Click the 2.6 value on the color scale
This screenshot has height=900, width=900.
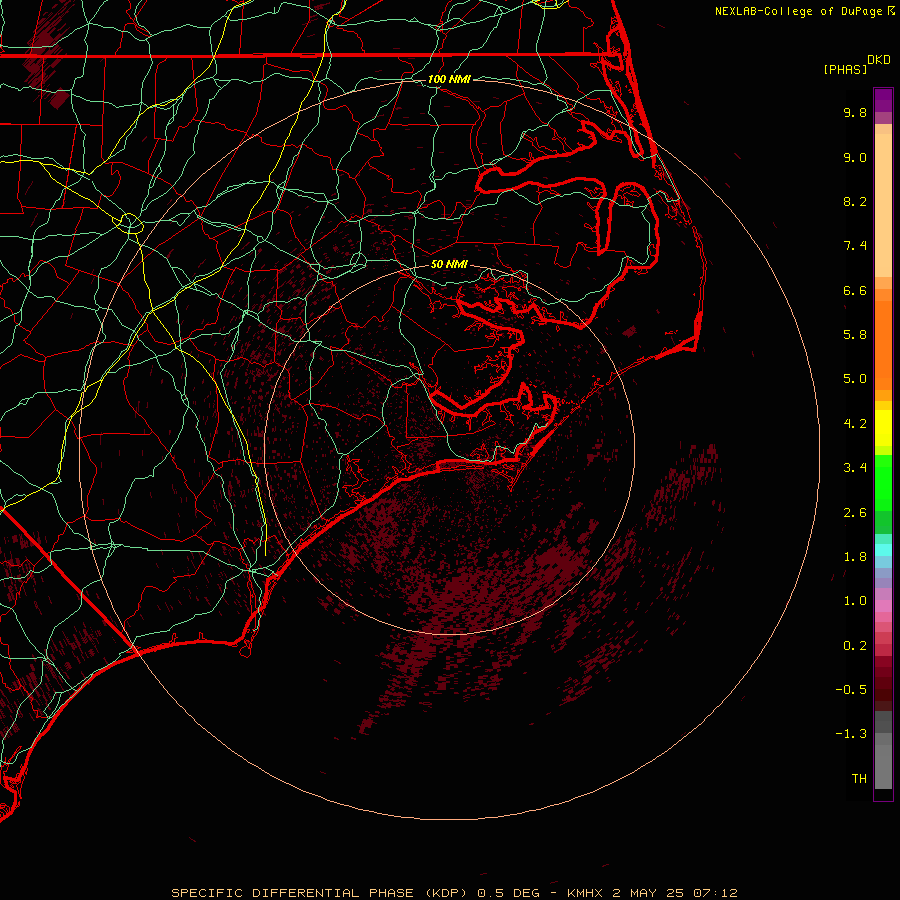point(855,513)
